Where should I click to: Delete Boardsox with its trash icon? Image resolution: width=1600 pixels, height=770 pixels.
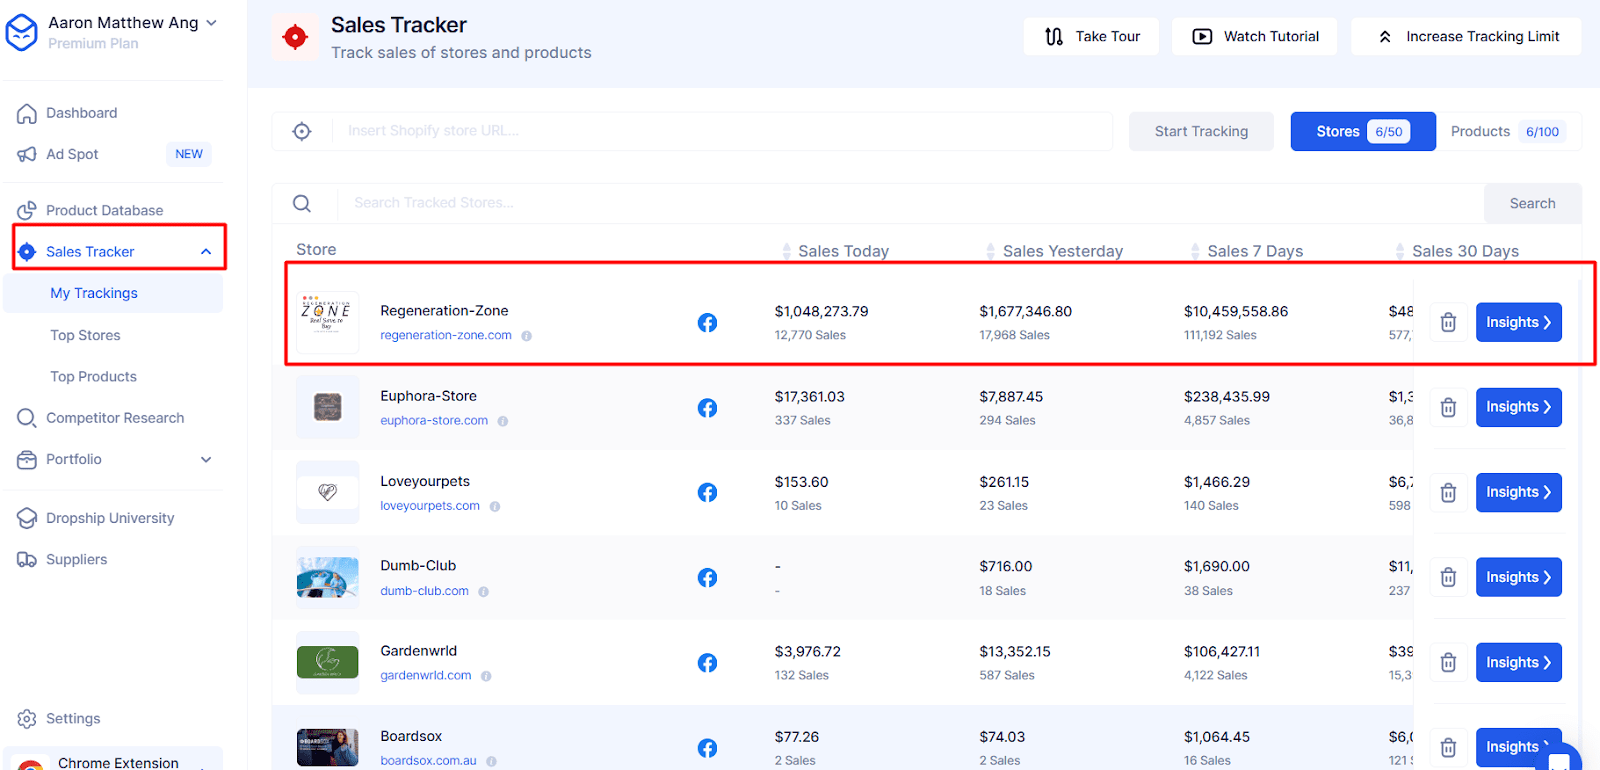point(1448,747)
